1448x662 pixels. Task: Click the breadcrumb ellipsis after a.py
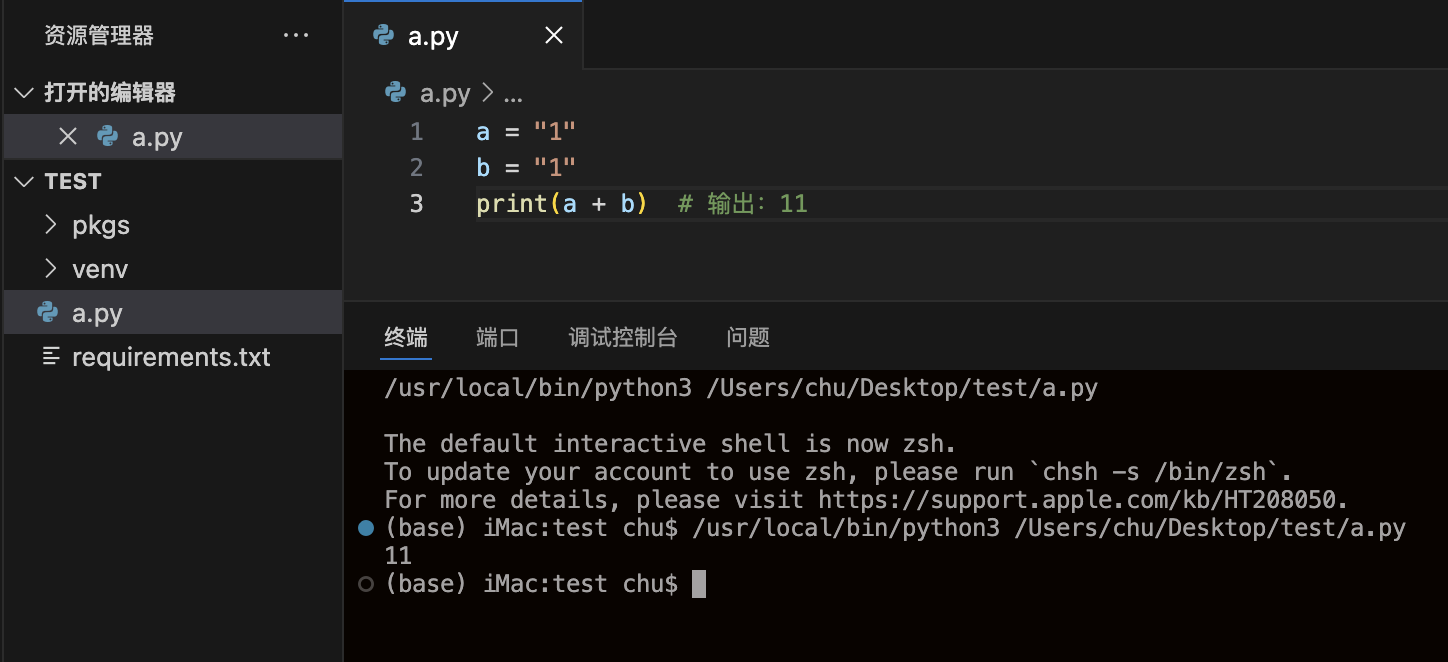(513, 94)
